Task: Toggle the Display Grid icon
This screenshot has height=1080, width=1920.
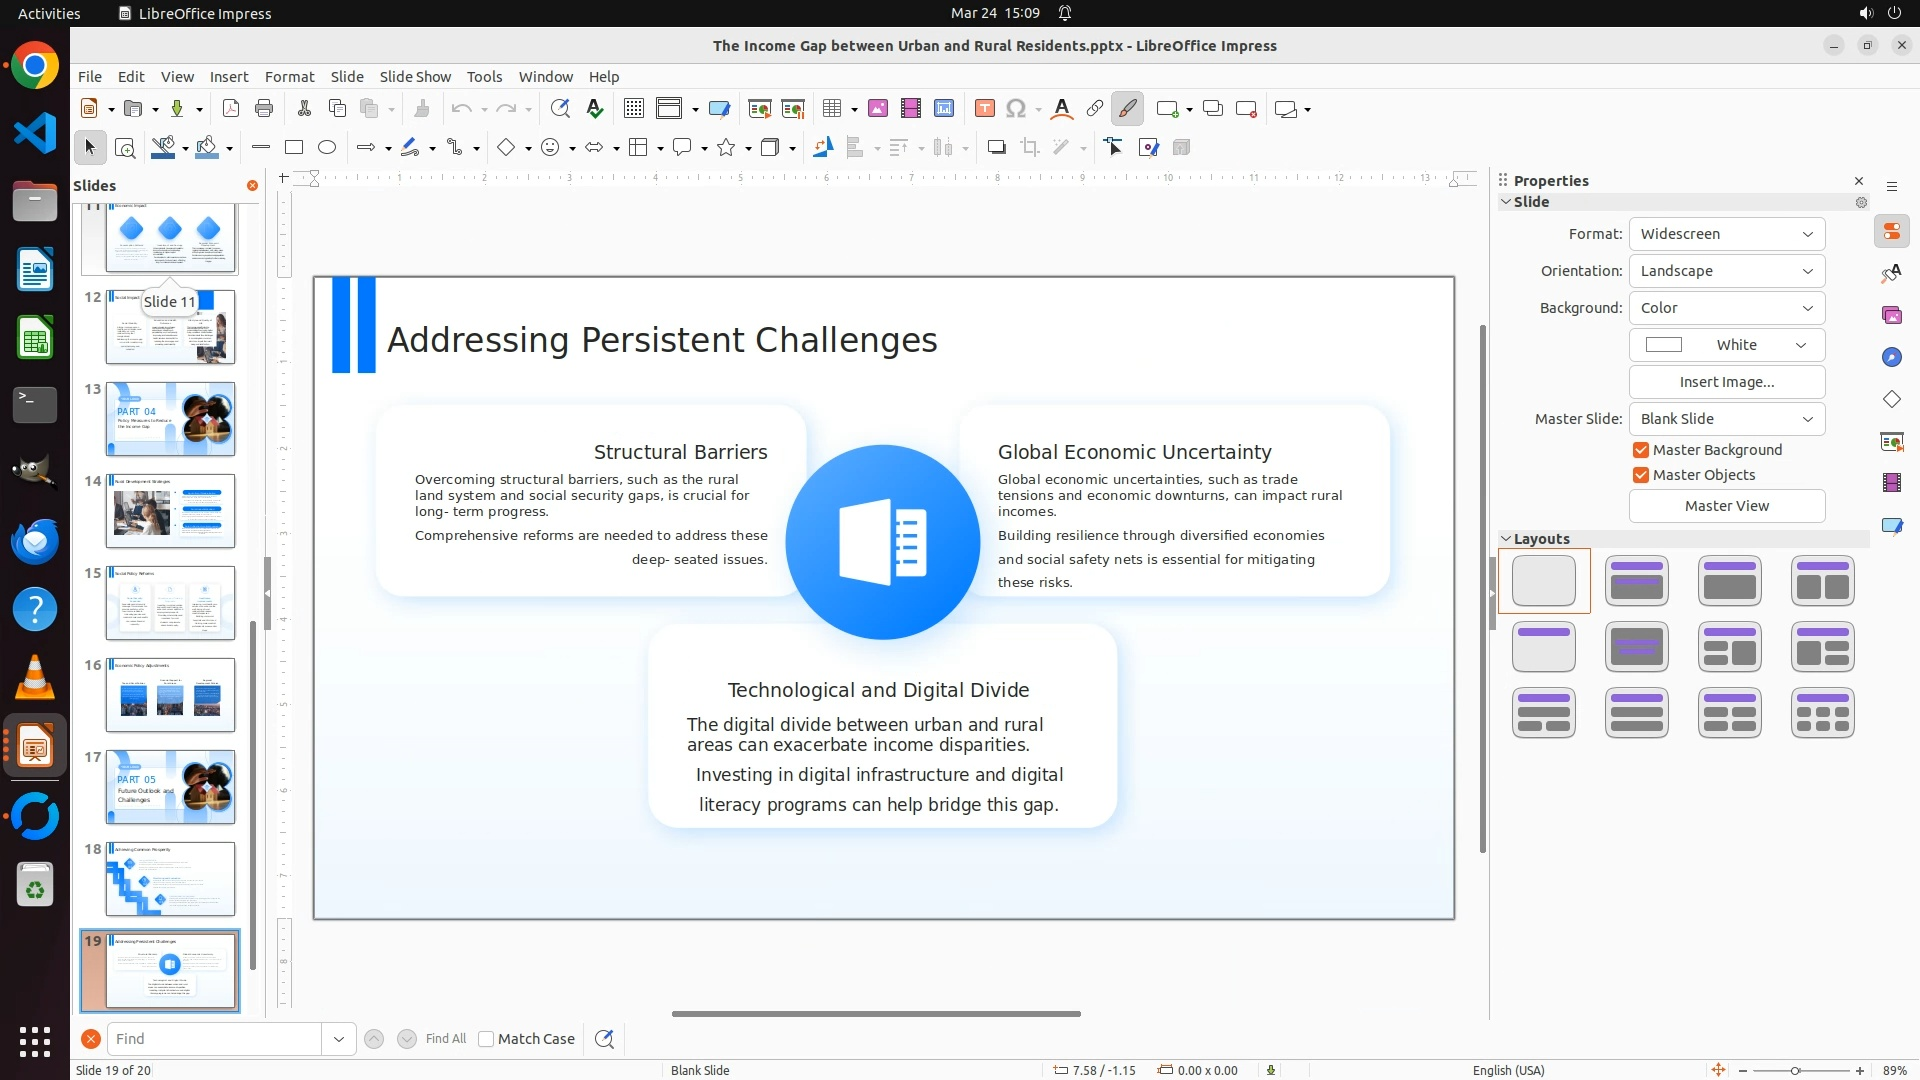Action: 633,109
